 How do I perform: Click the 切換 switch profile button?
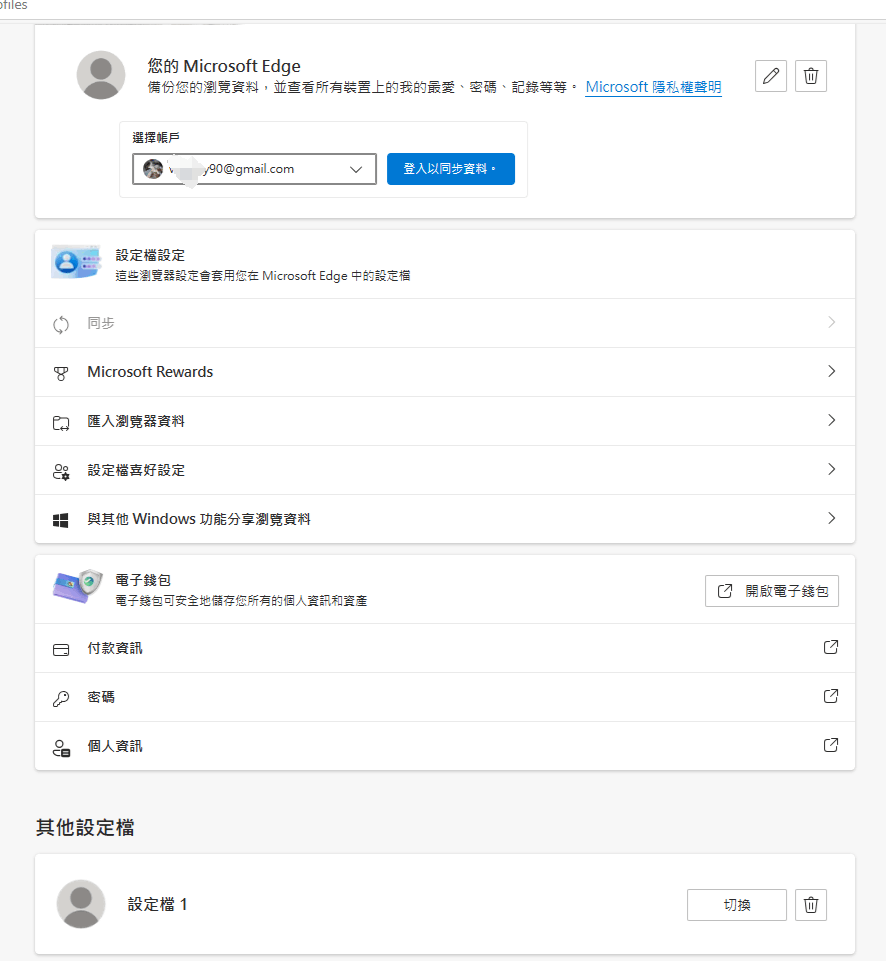[736, 905]
